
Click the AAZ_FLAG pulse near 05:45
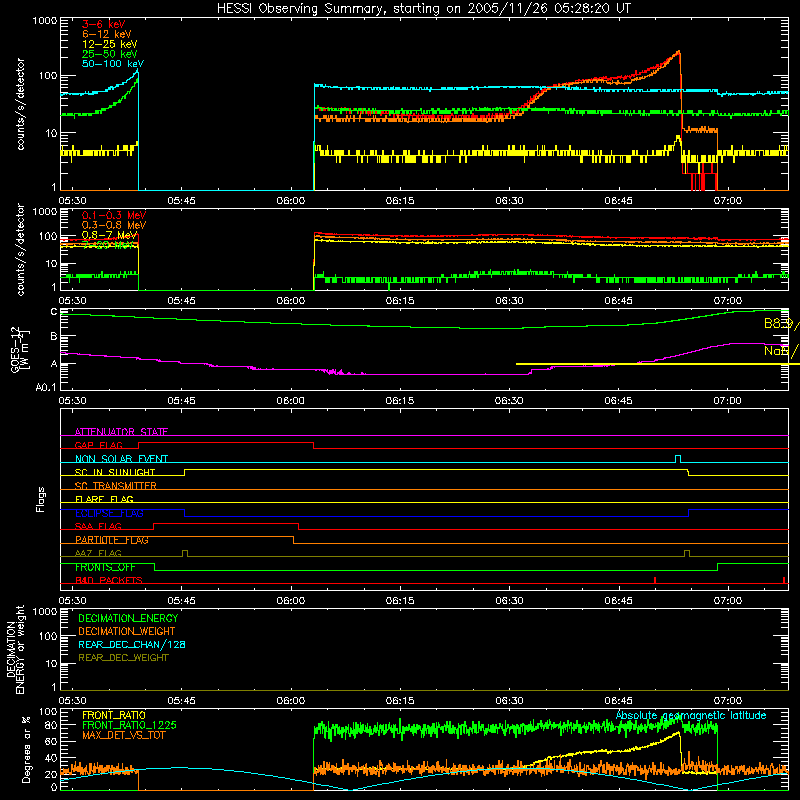(x=185, y=553)
